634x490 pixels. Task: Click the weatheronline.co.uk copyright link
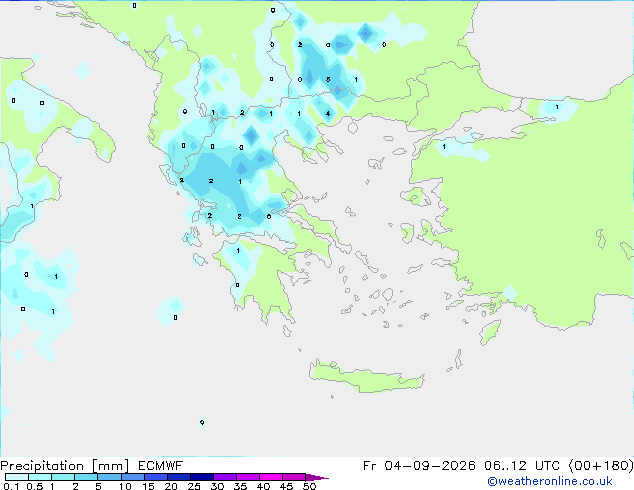549,481
